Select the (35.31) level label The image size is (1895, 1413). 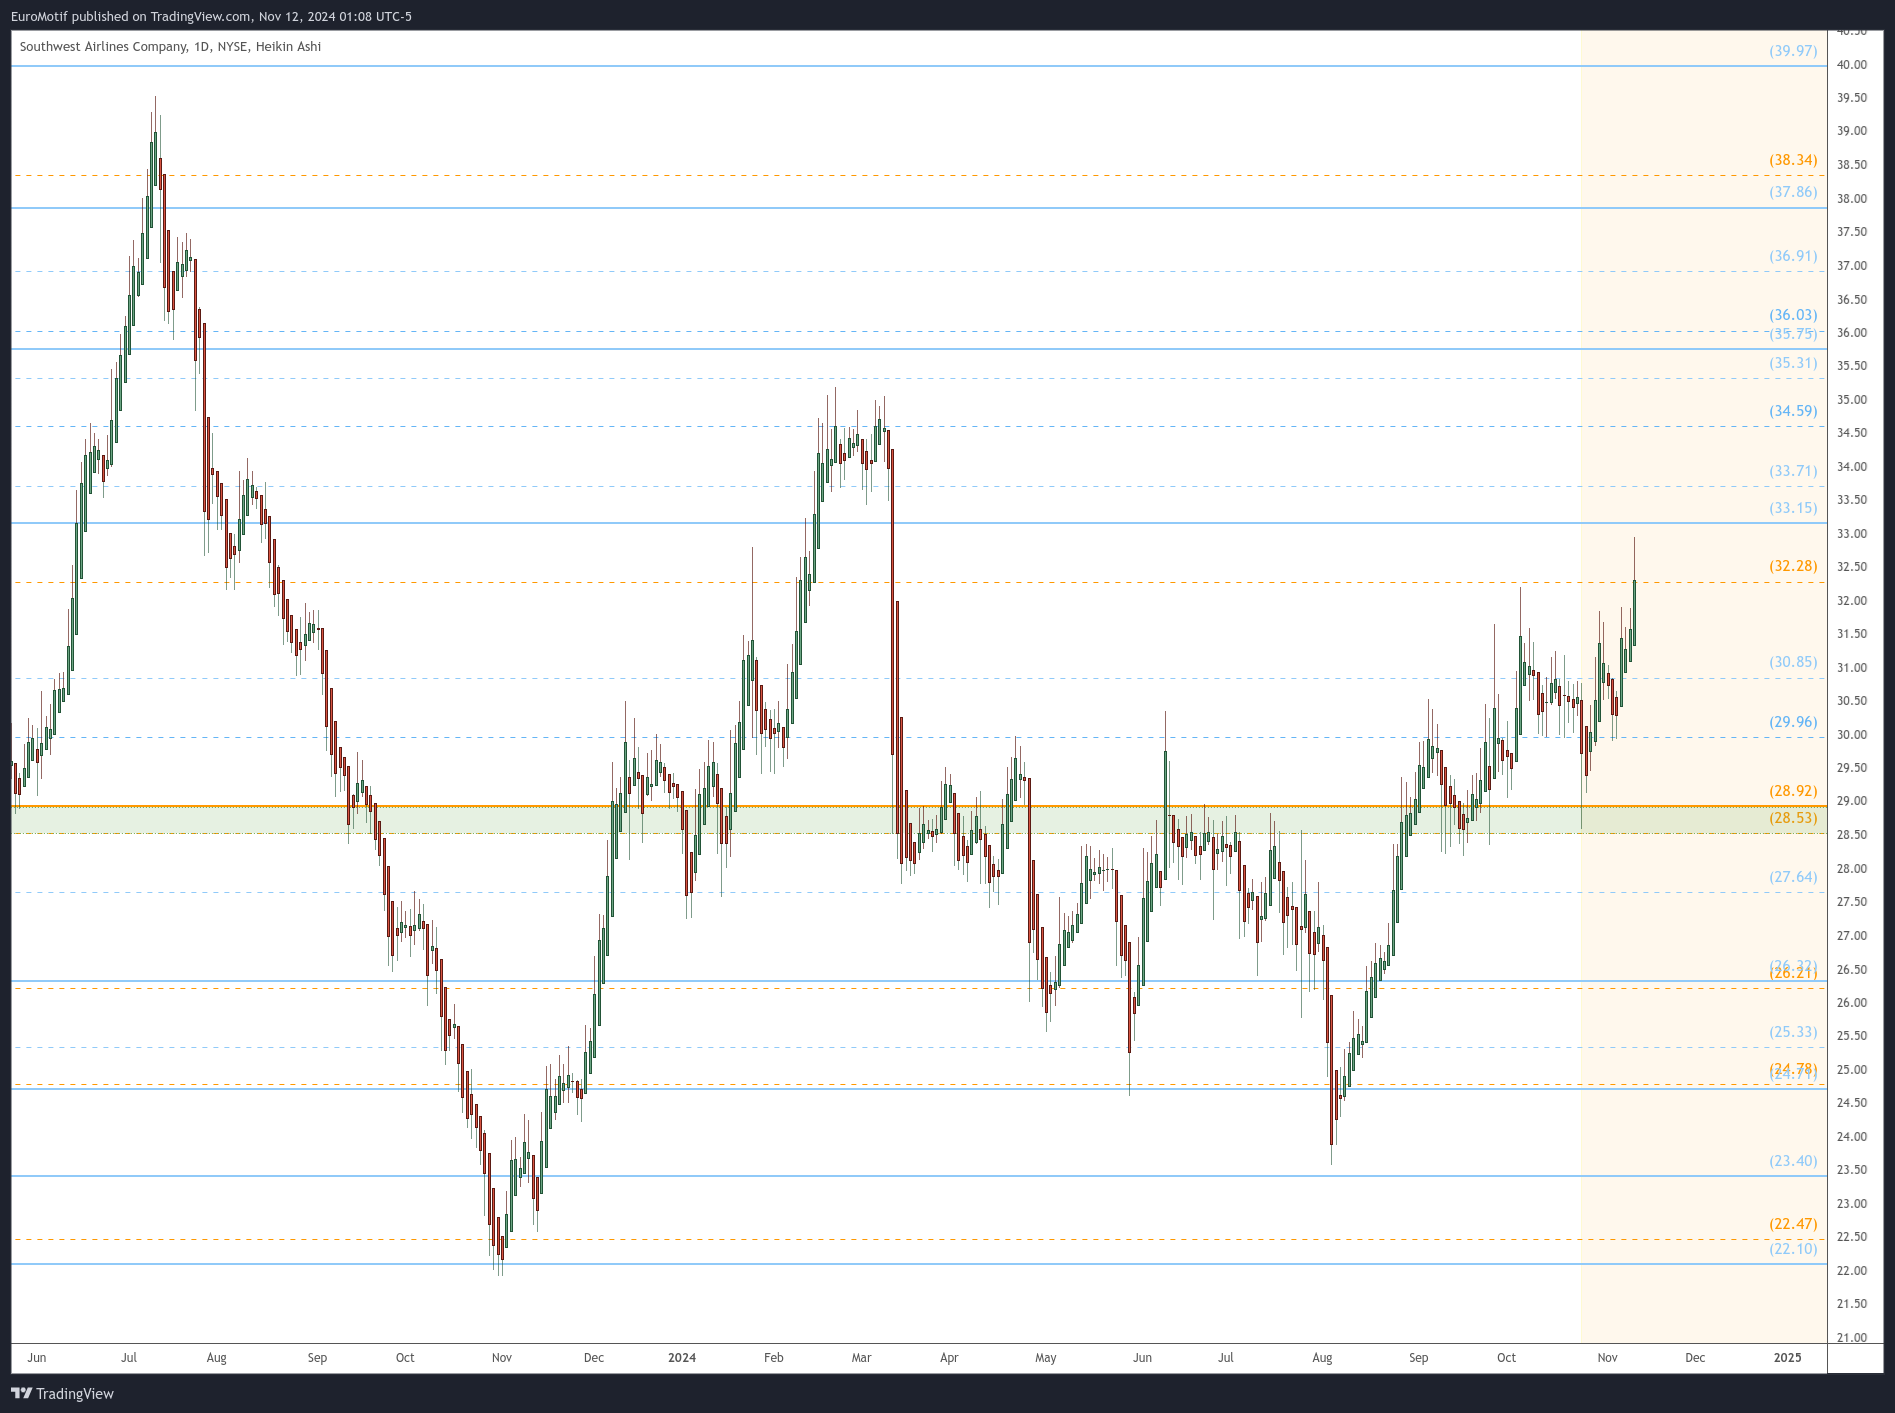(x=1793, y=363)
